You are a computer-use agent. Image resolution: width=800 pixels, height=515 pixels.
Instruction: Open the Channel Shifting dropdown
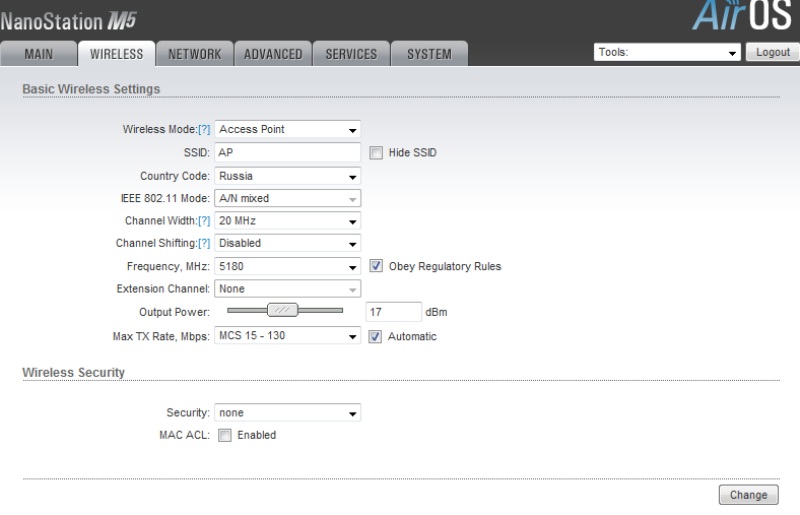pos(287,243)
